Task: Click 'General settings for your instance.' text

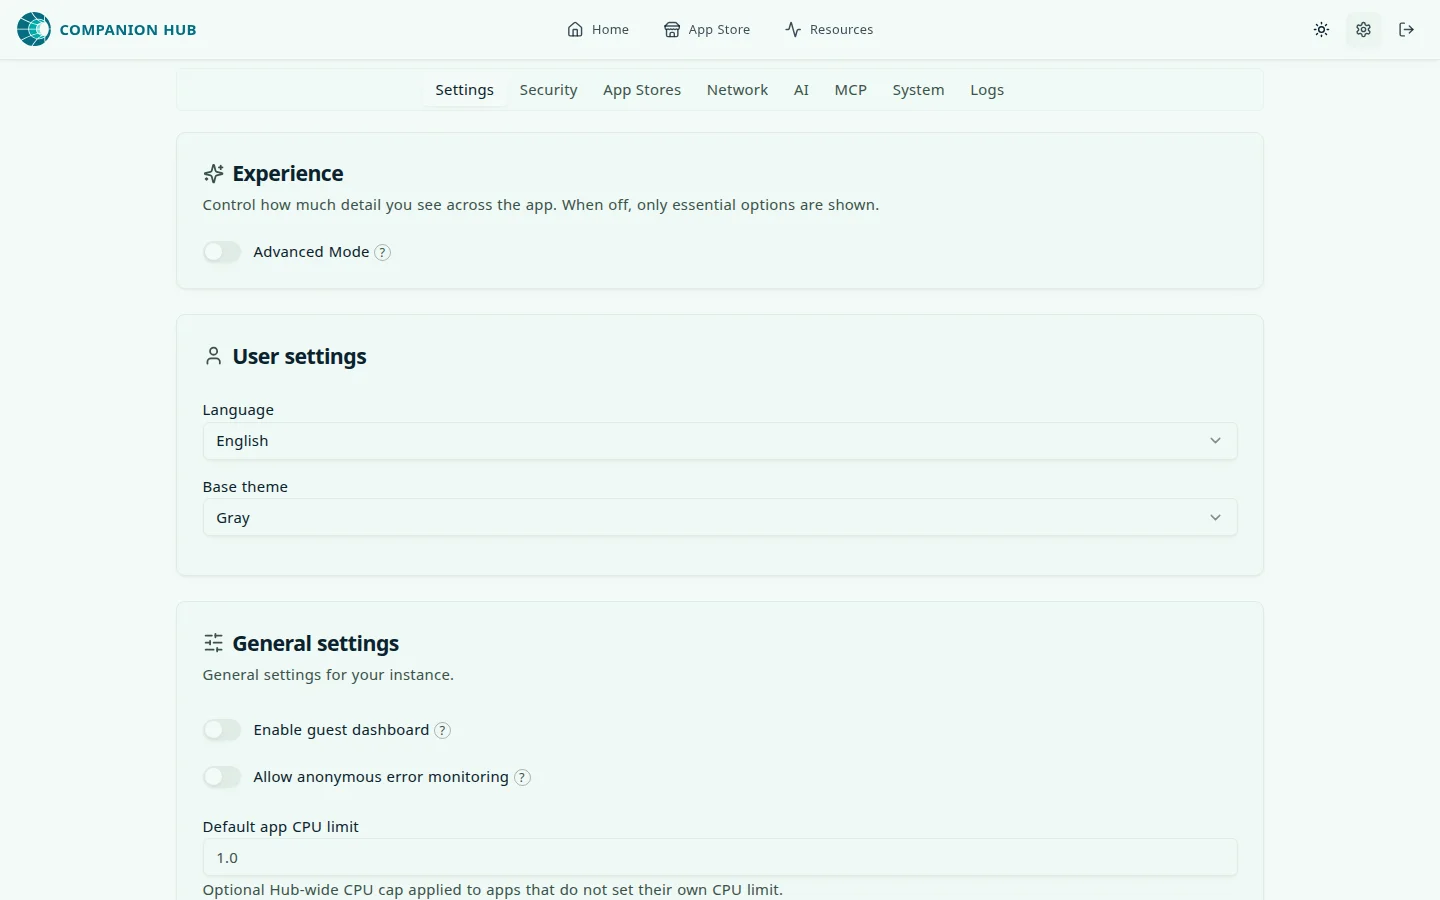Action: pos(328,675)
